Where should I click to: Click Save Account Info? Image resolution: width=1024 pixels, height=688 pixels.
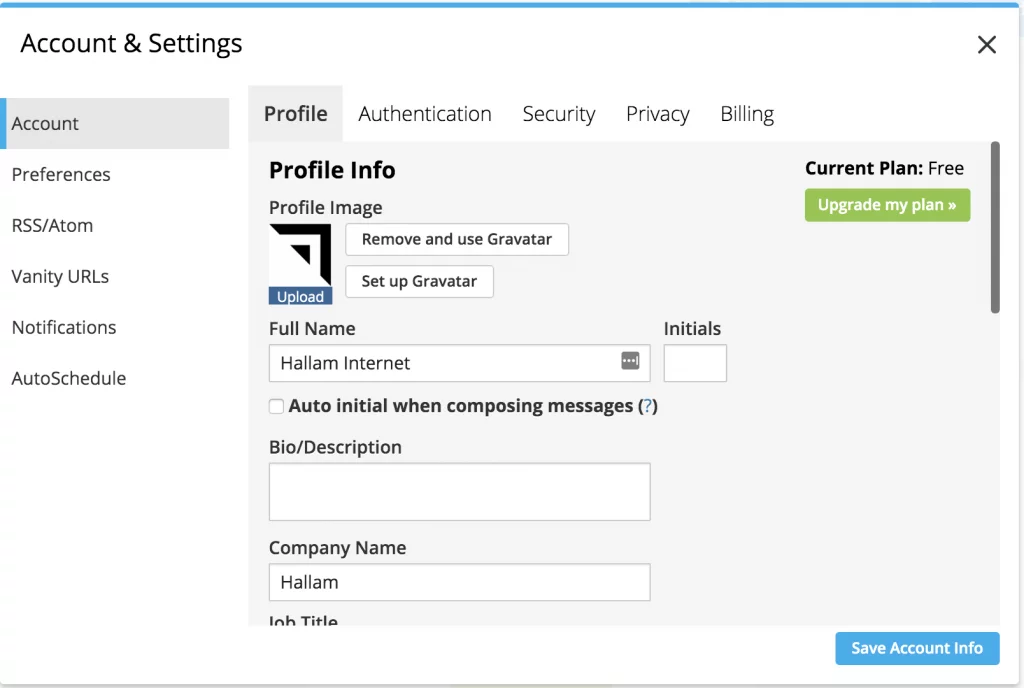pyautogui.click(x=916, y=648)
